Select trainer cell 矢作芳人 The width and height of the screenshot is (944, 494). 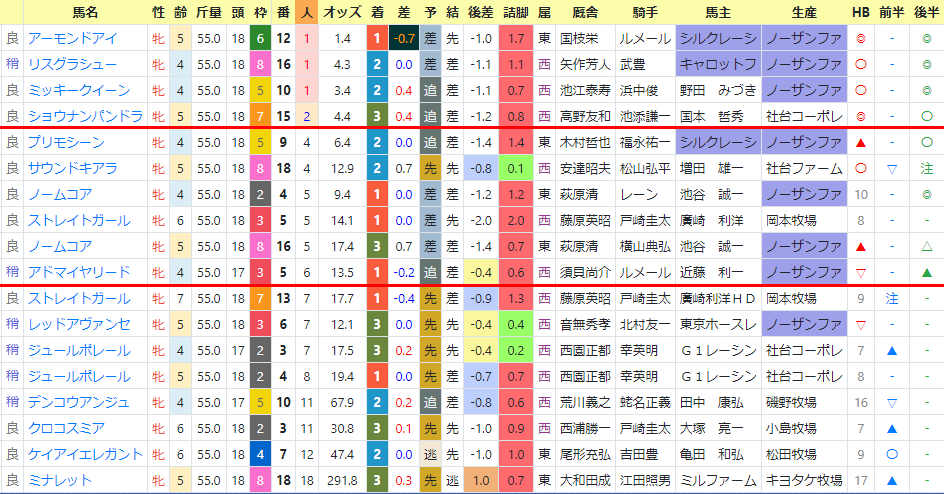click(585, 64)
